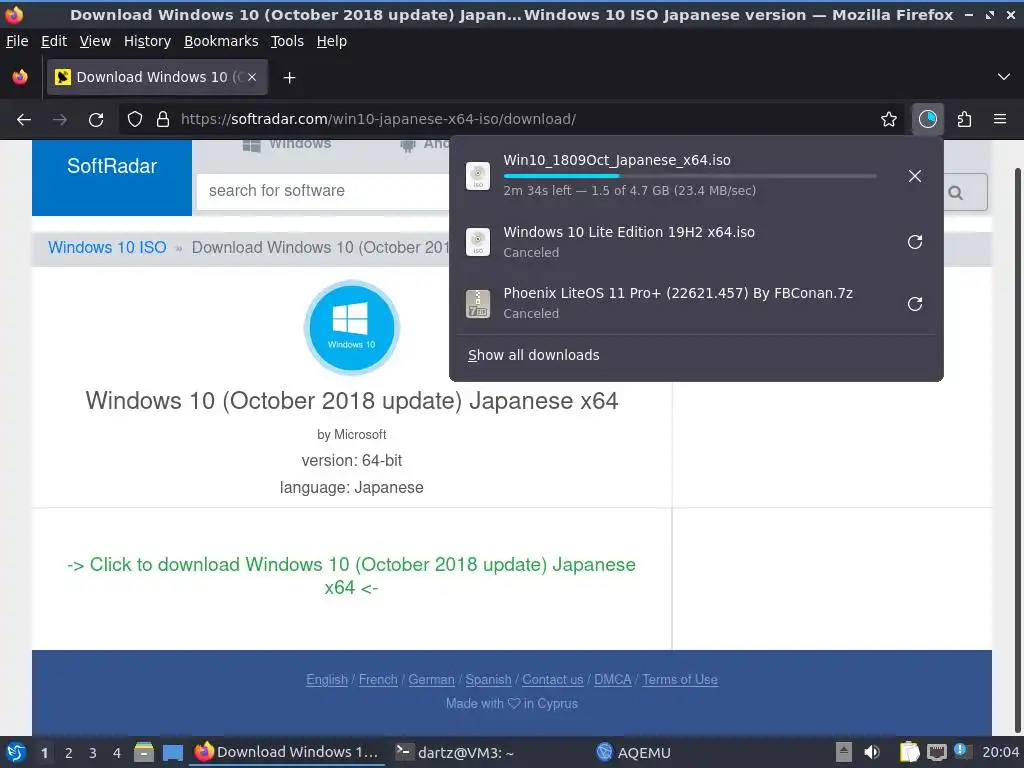Open the Windows category nav tab
The width and height of the screenshot is (1024, 768).
[x=287, y=144]
